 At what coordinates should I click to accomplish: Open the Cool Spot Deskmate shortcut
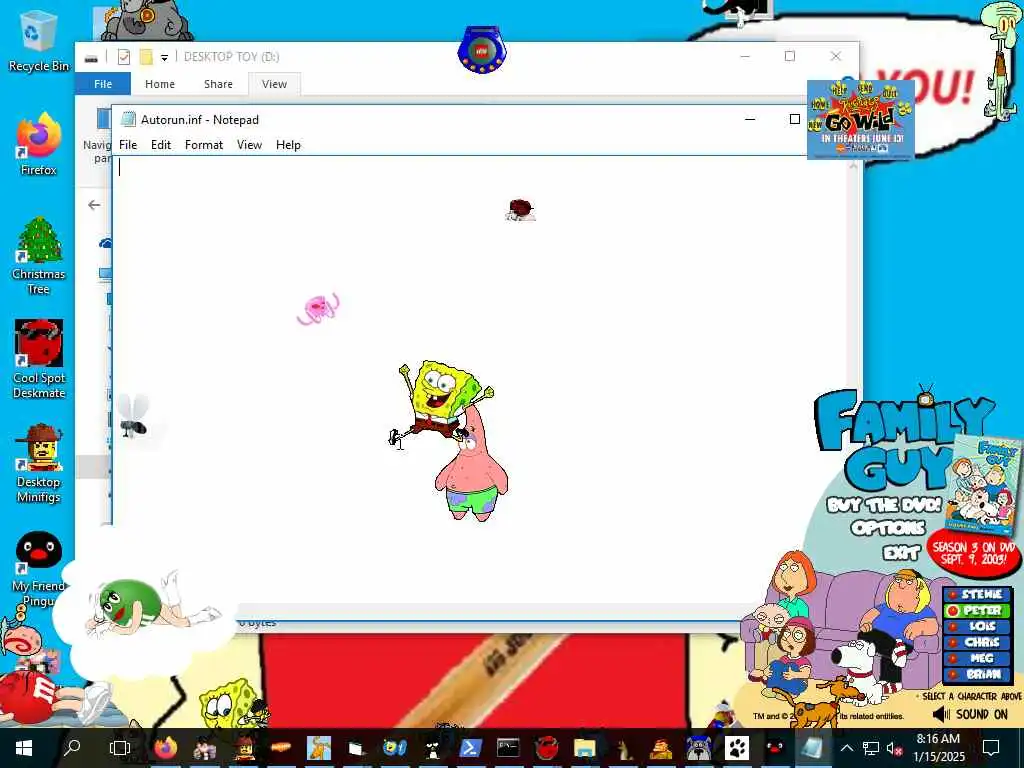tap(38, 359)
